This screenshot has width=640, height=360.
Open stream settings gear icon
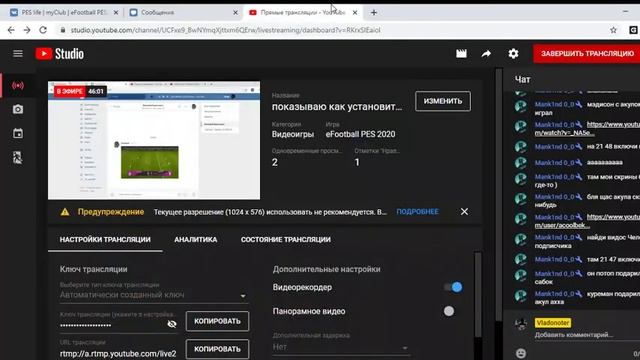point(513,53)
